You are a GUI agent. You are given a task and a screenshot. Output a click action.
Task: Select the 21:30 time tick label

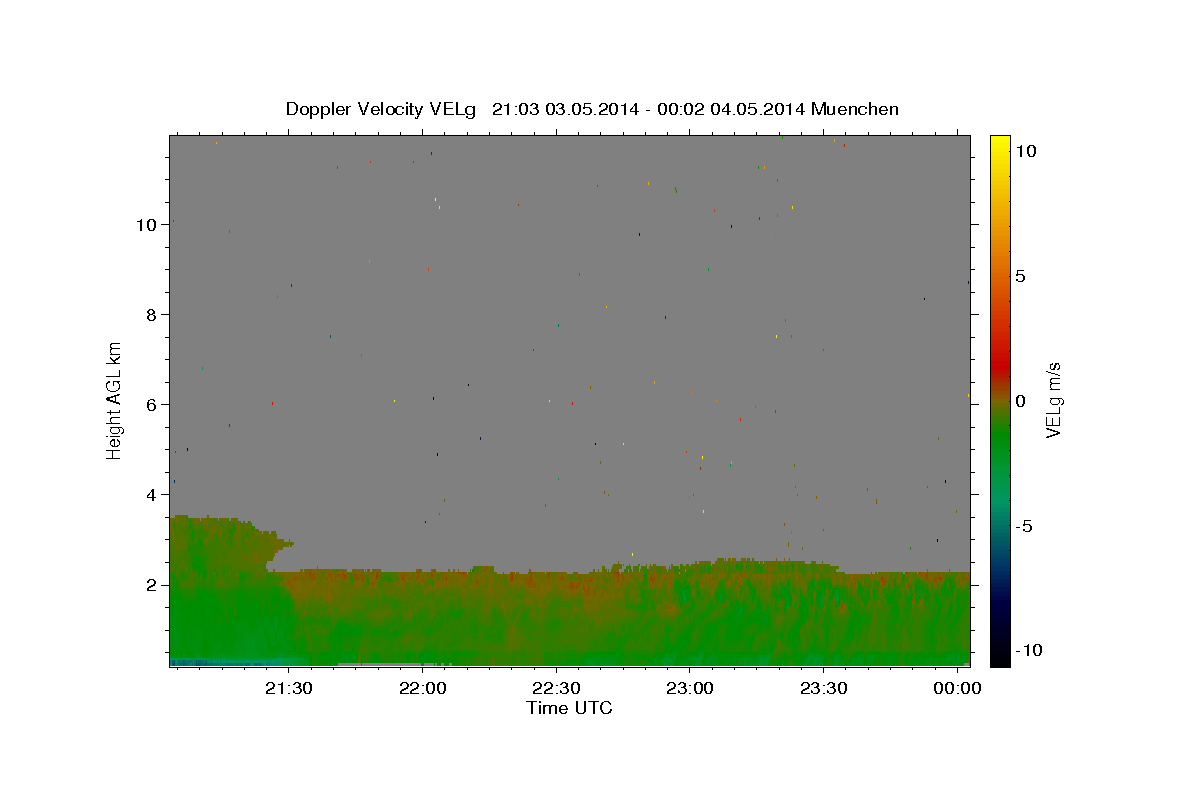tap(289, 688)
